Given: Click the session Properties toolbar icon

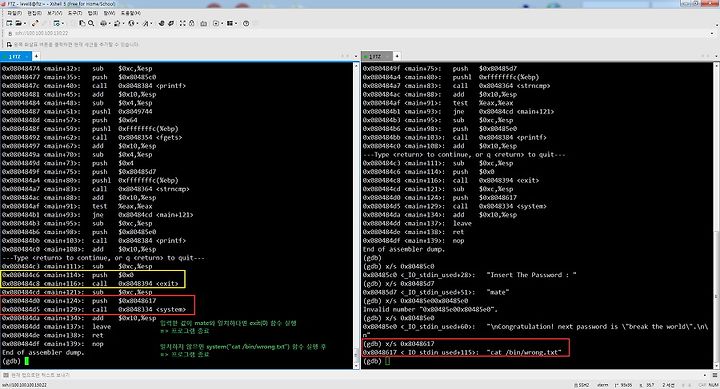Looking at the screenshot, I should pyautogui.click(x=56, y=23).
